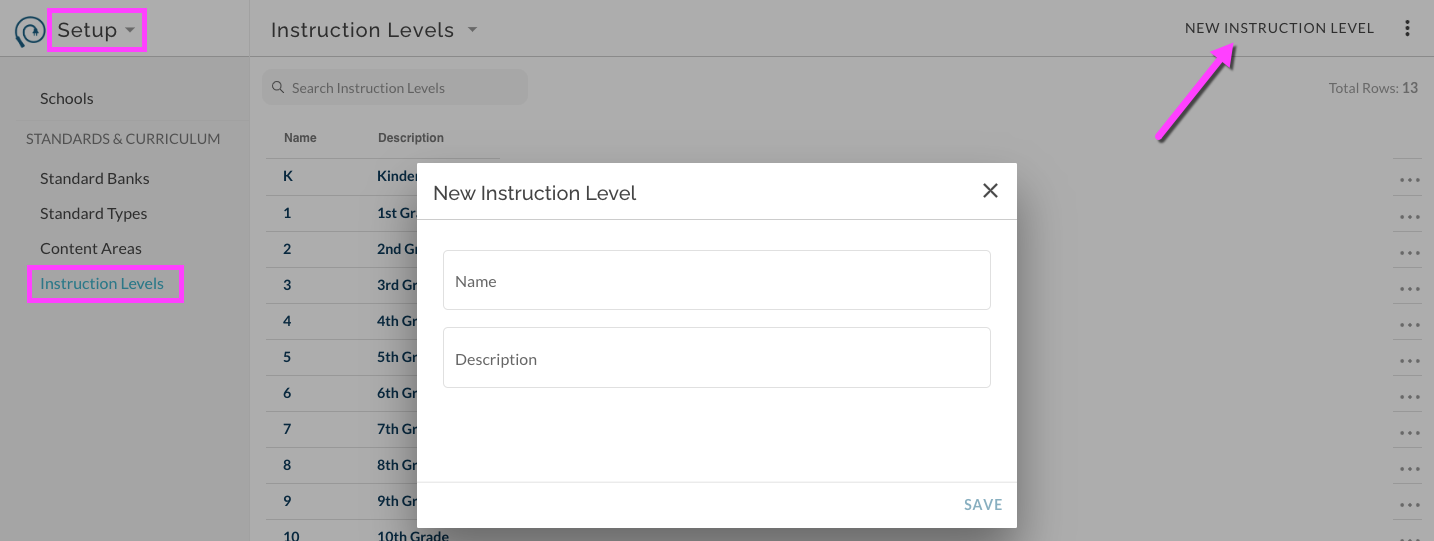Click the name cell 2
The width and height of the screenshot is (1434, 541).
coord(287,249)
